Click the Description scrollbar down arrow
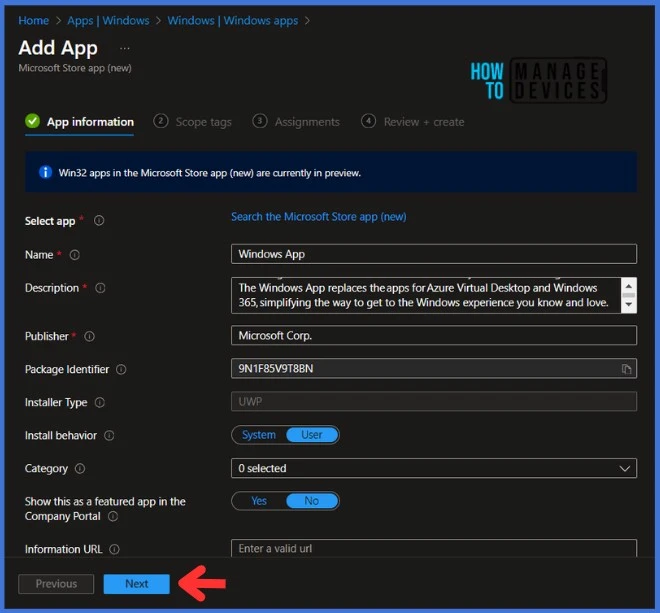This screenshot has height=613, width=660. click(628, 304)
